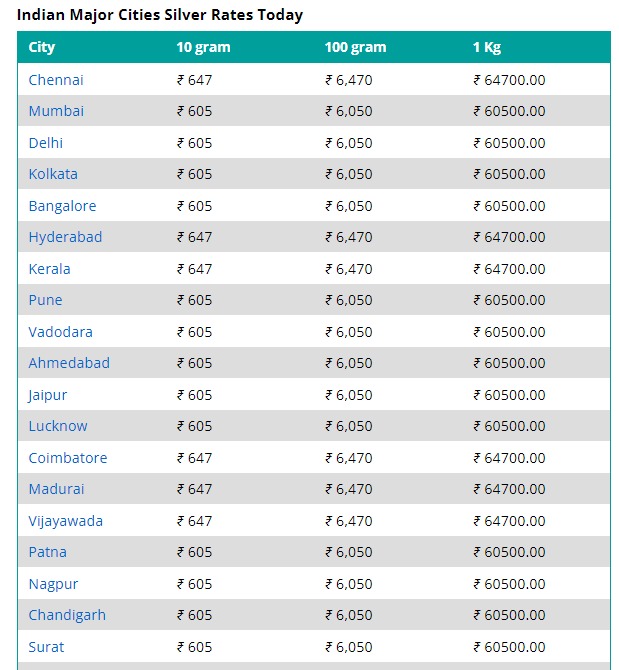
Task: Select the Patna link
Action: 48,552
